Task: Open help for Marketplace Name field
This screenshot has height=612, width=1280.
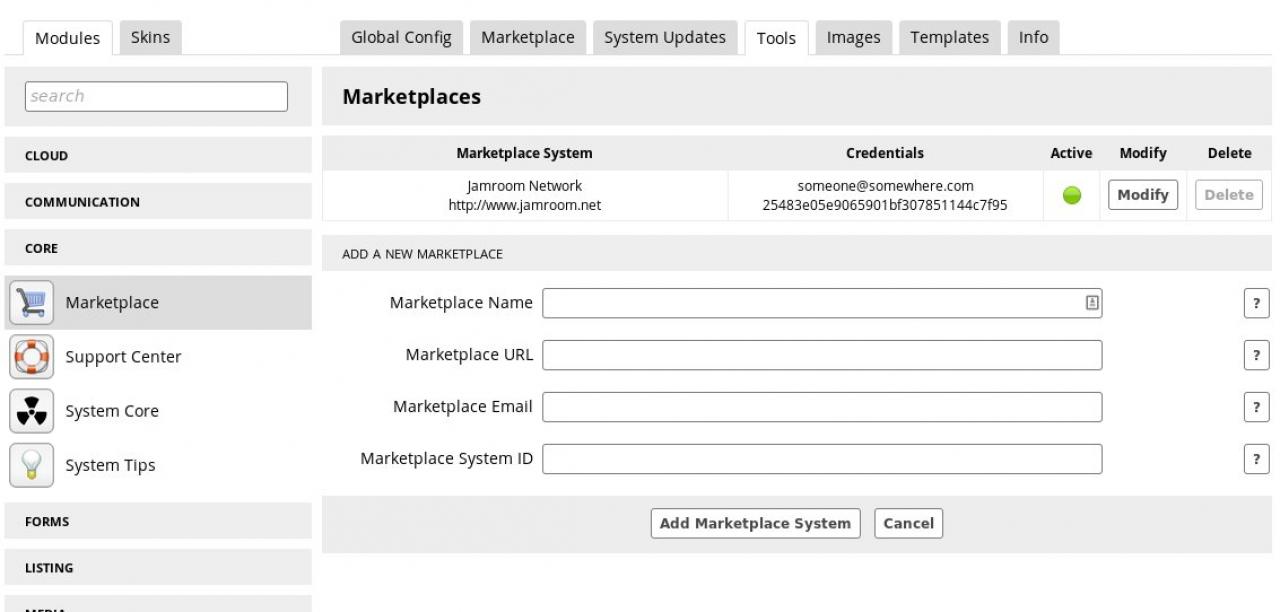Action: (x=1255, y=304)
